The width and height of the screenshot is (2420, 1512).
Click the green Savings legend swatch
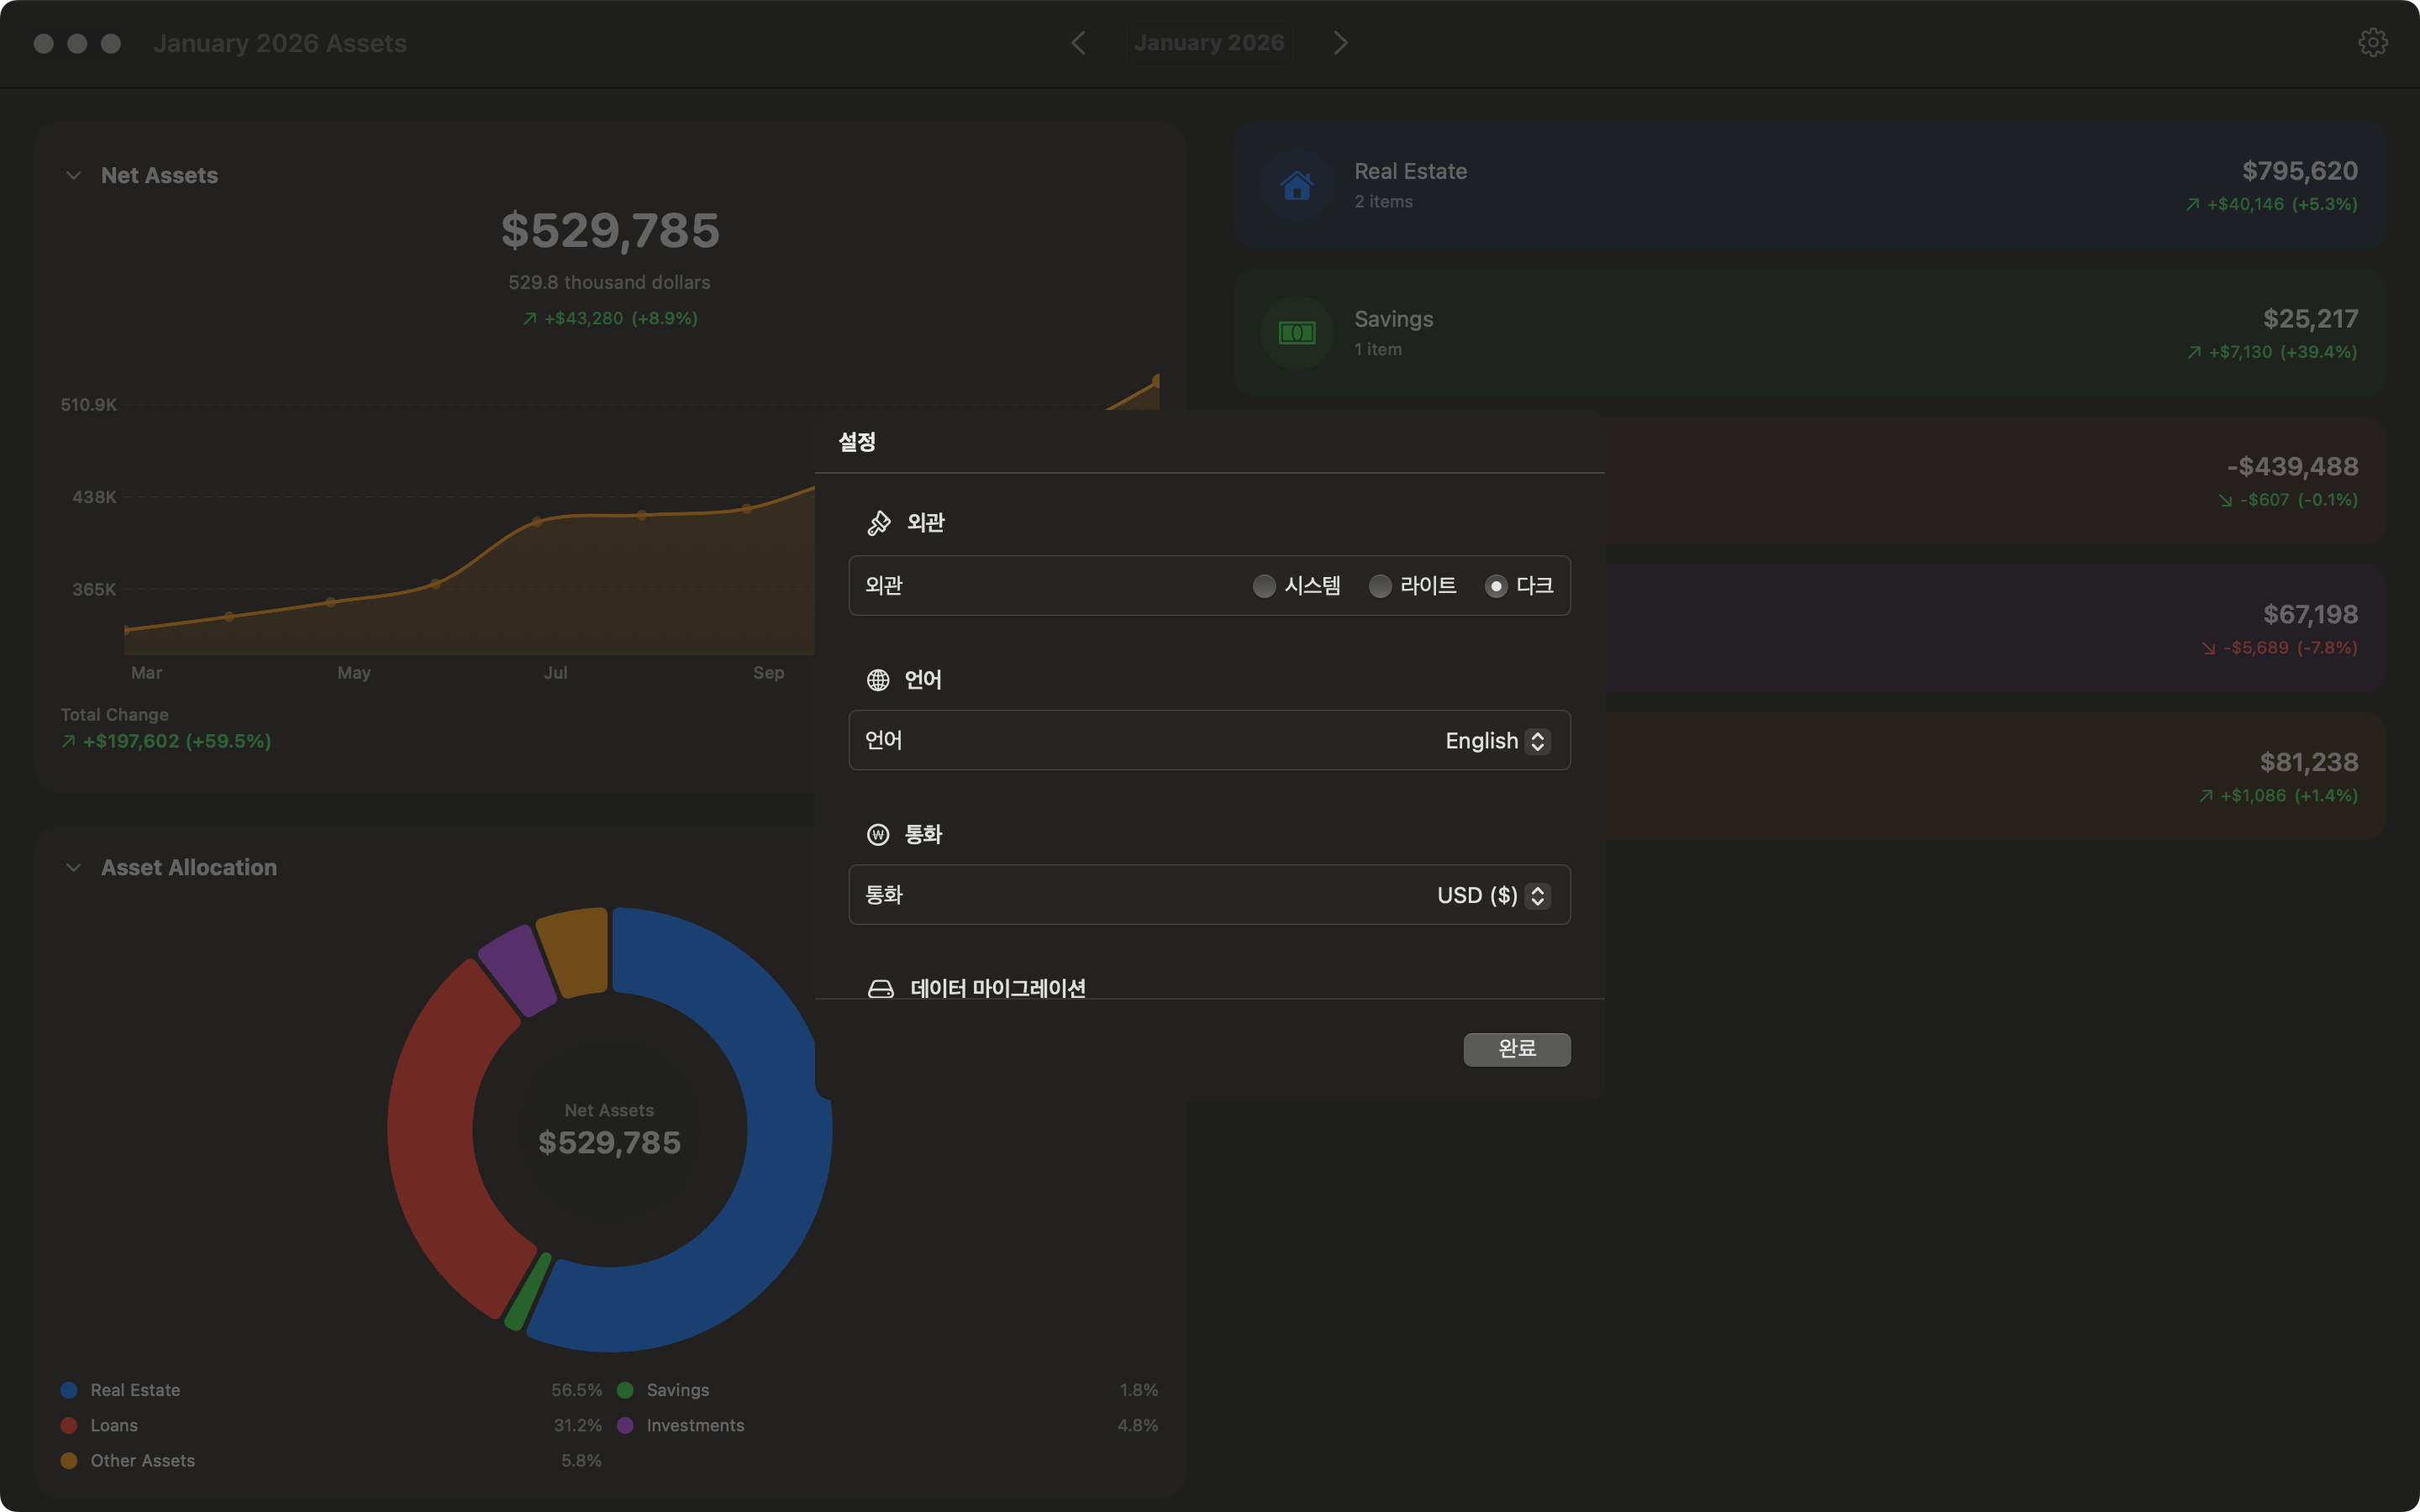click(x=625, y=1390)
